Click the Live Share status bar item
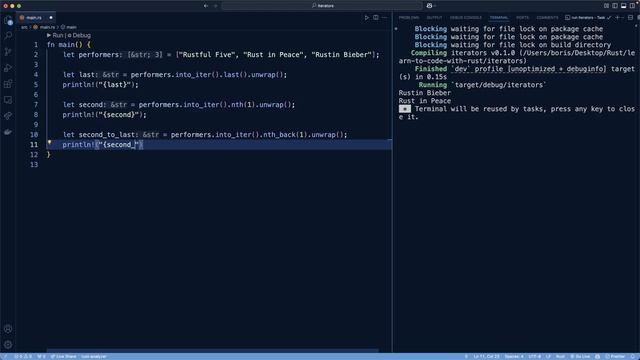640x360 pixels. (x=63, y=356)
